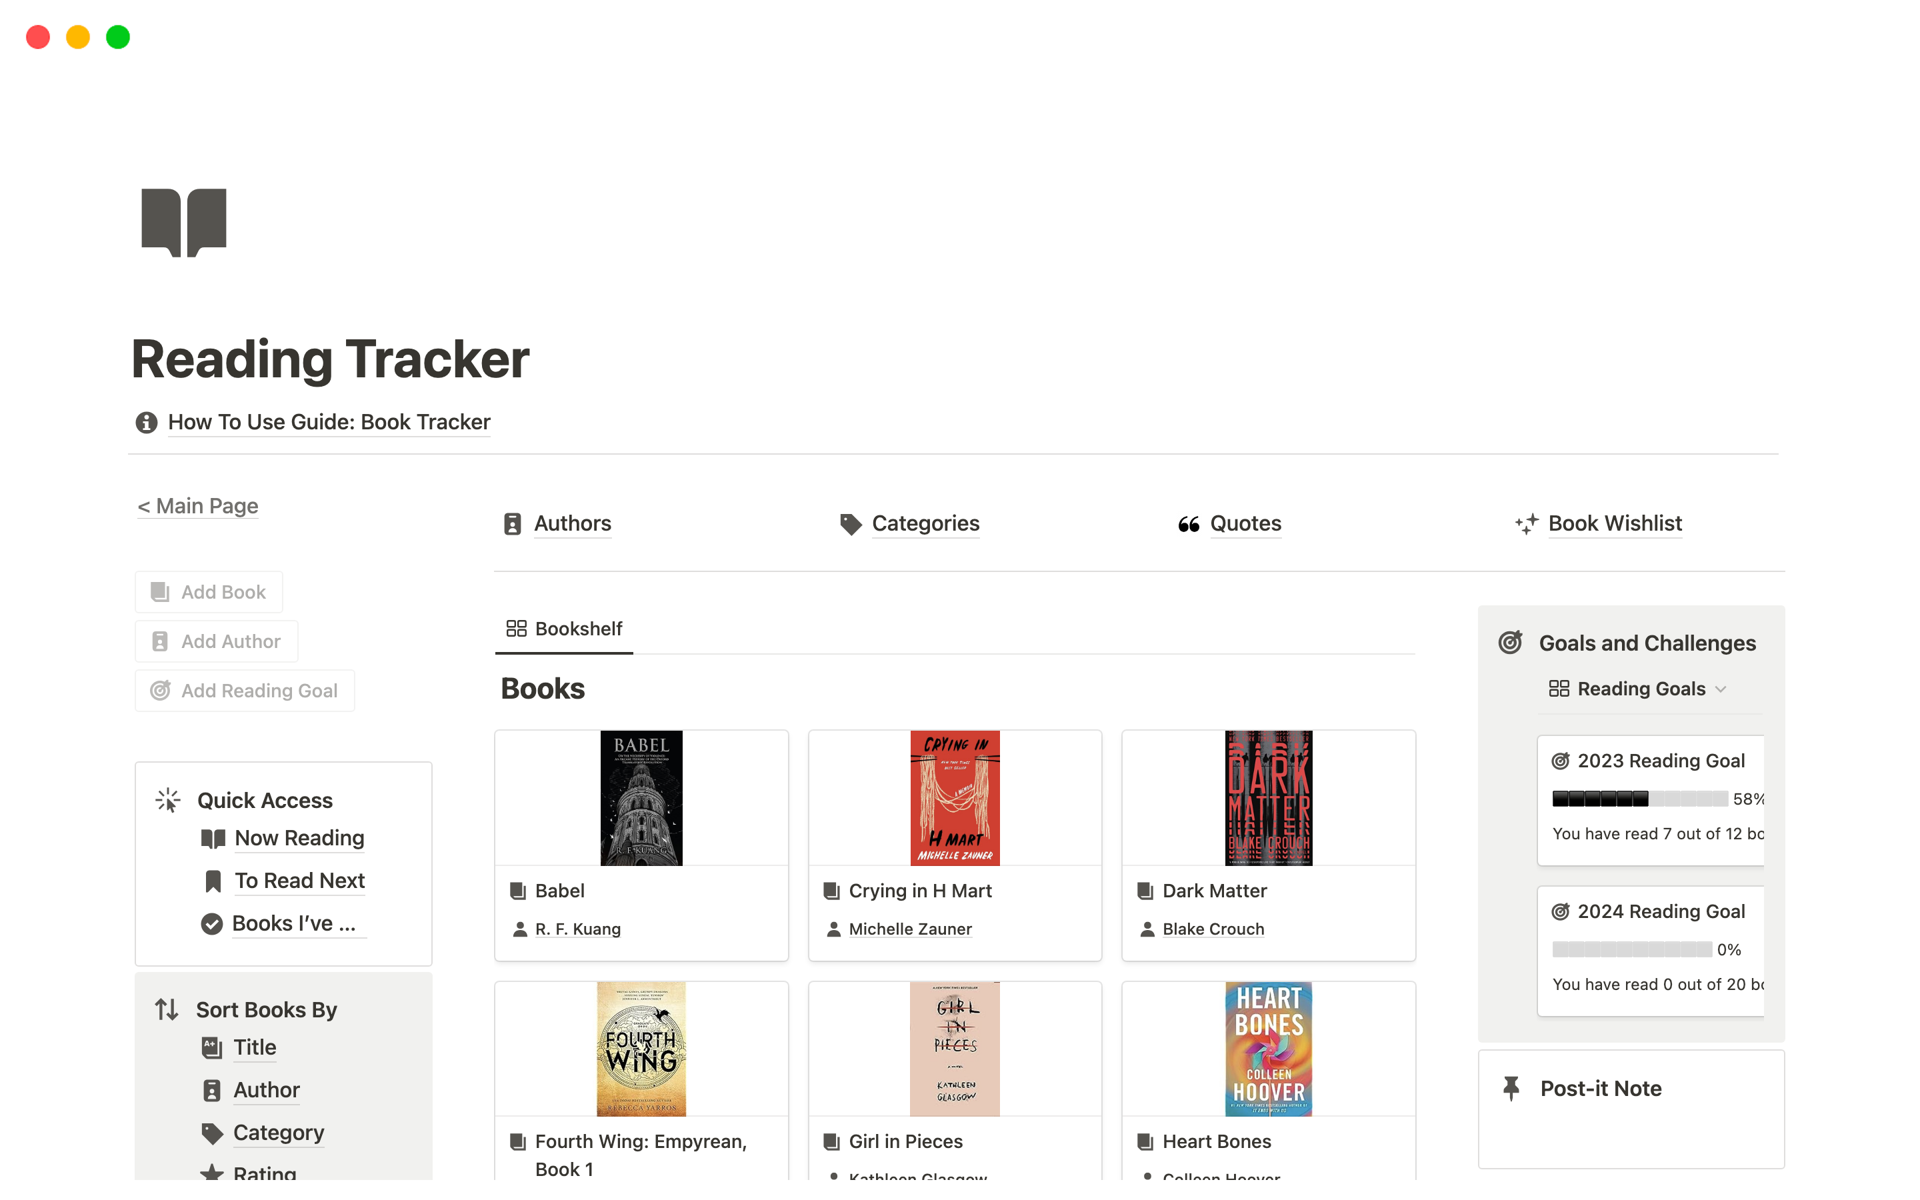The width and height of the screenshot is (1920, 1200).
Task: Click the 2023 Reading Goal progress bar
Action: click(1640, 799)
